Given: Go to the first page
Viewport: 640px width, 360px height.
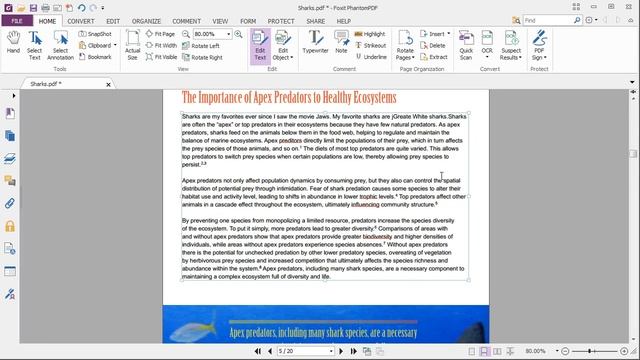Looking at the screenshot, I should pos(258,351).
